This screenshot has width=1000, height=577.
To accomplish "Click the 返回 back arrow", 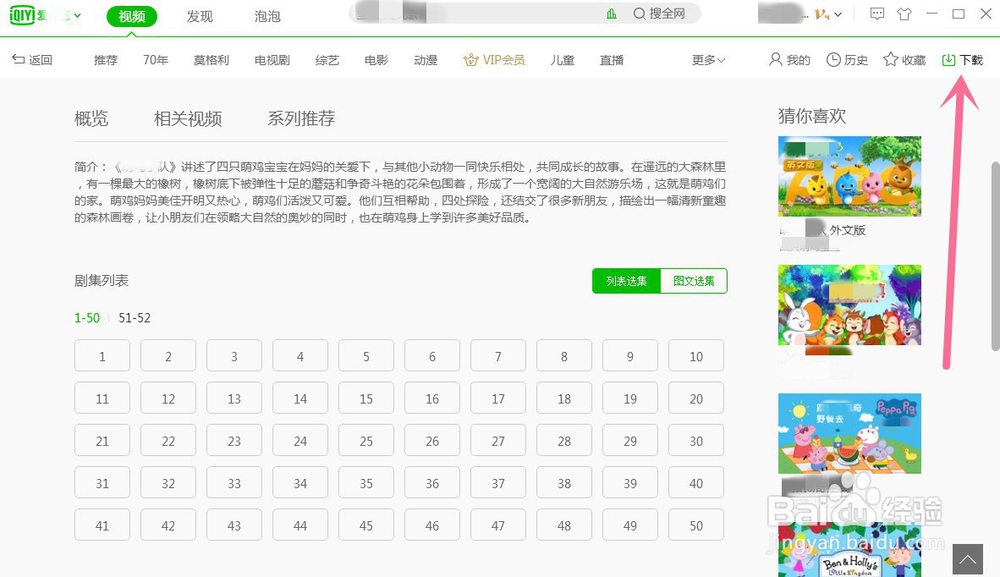I will tap(30, 59).
